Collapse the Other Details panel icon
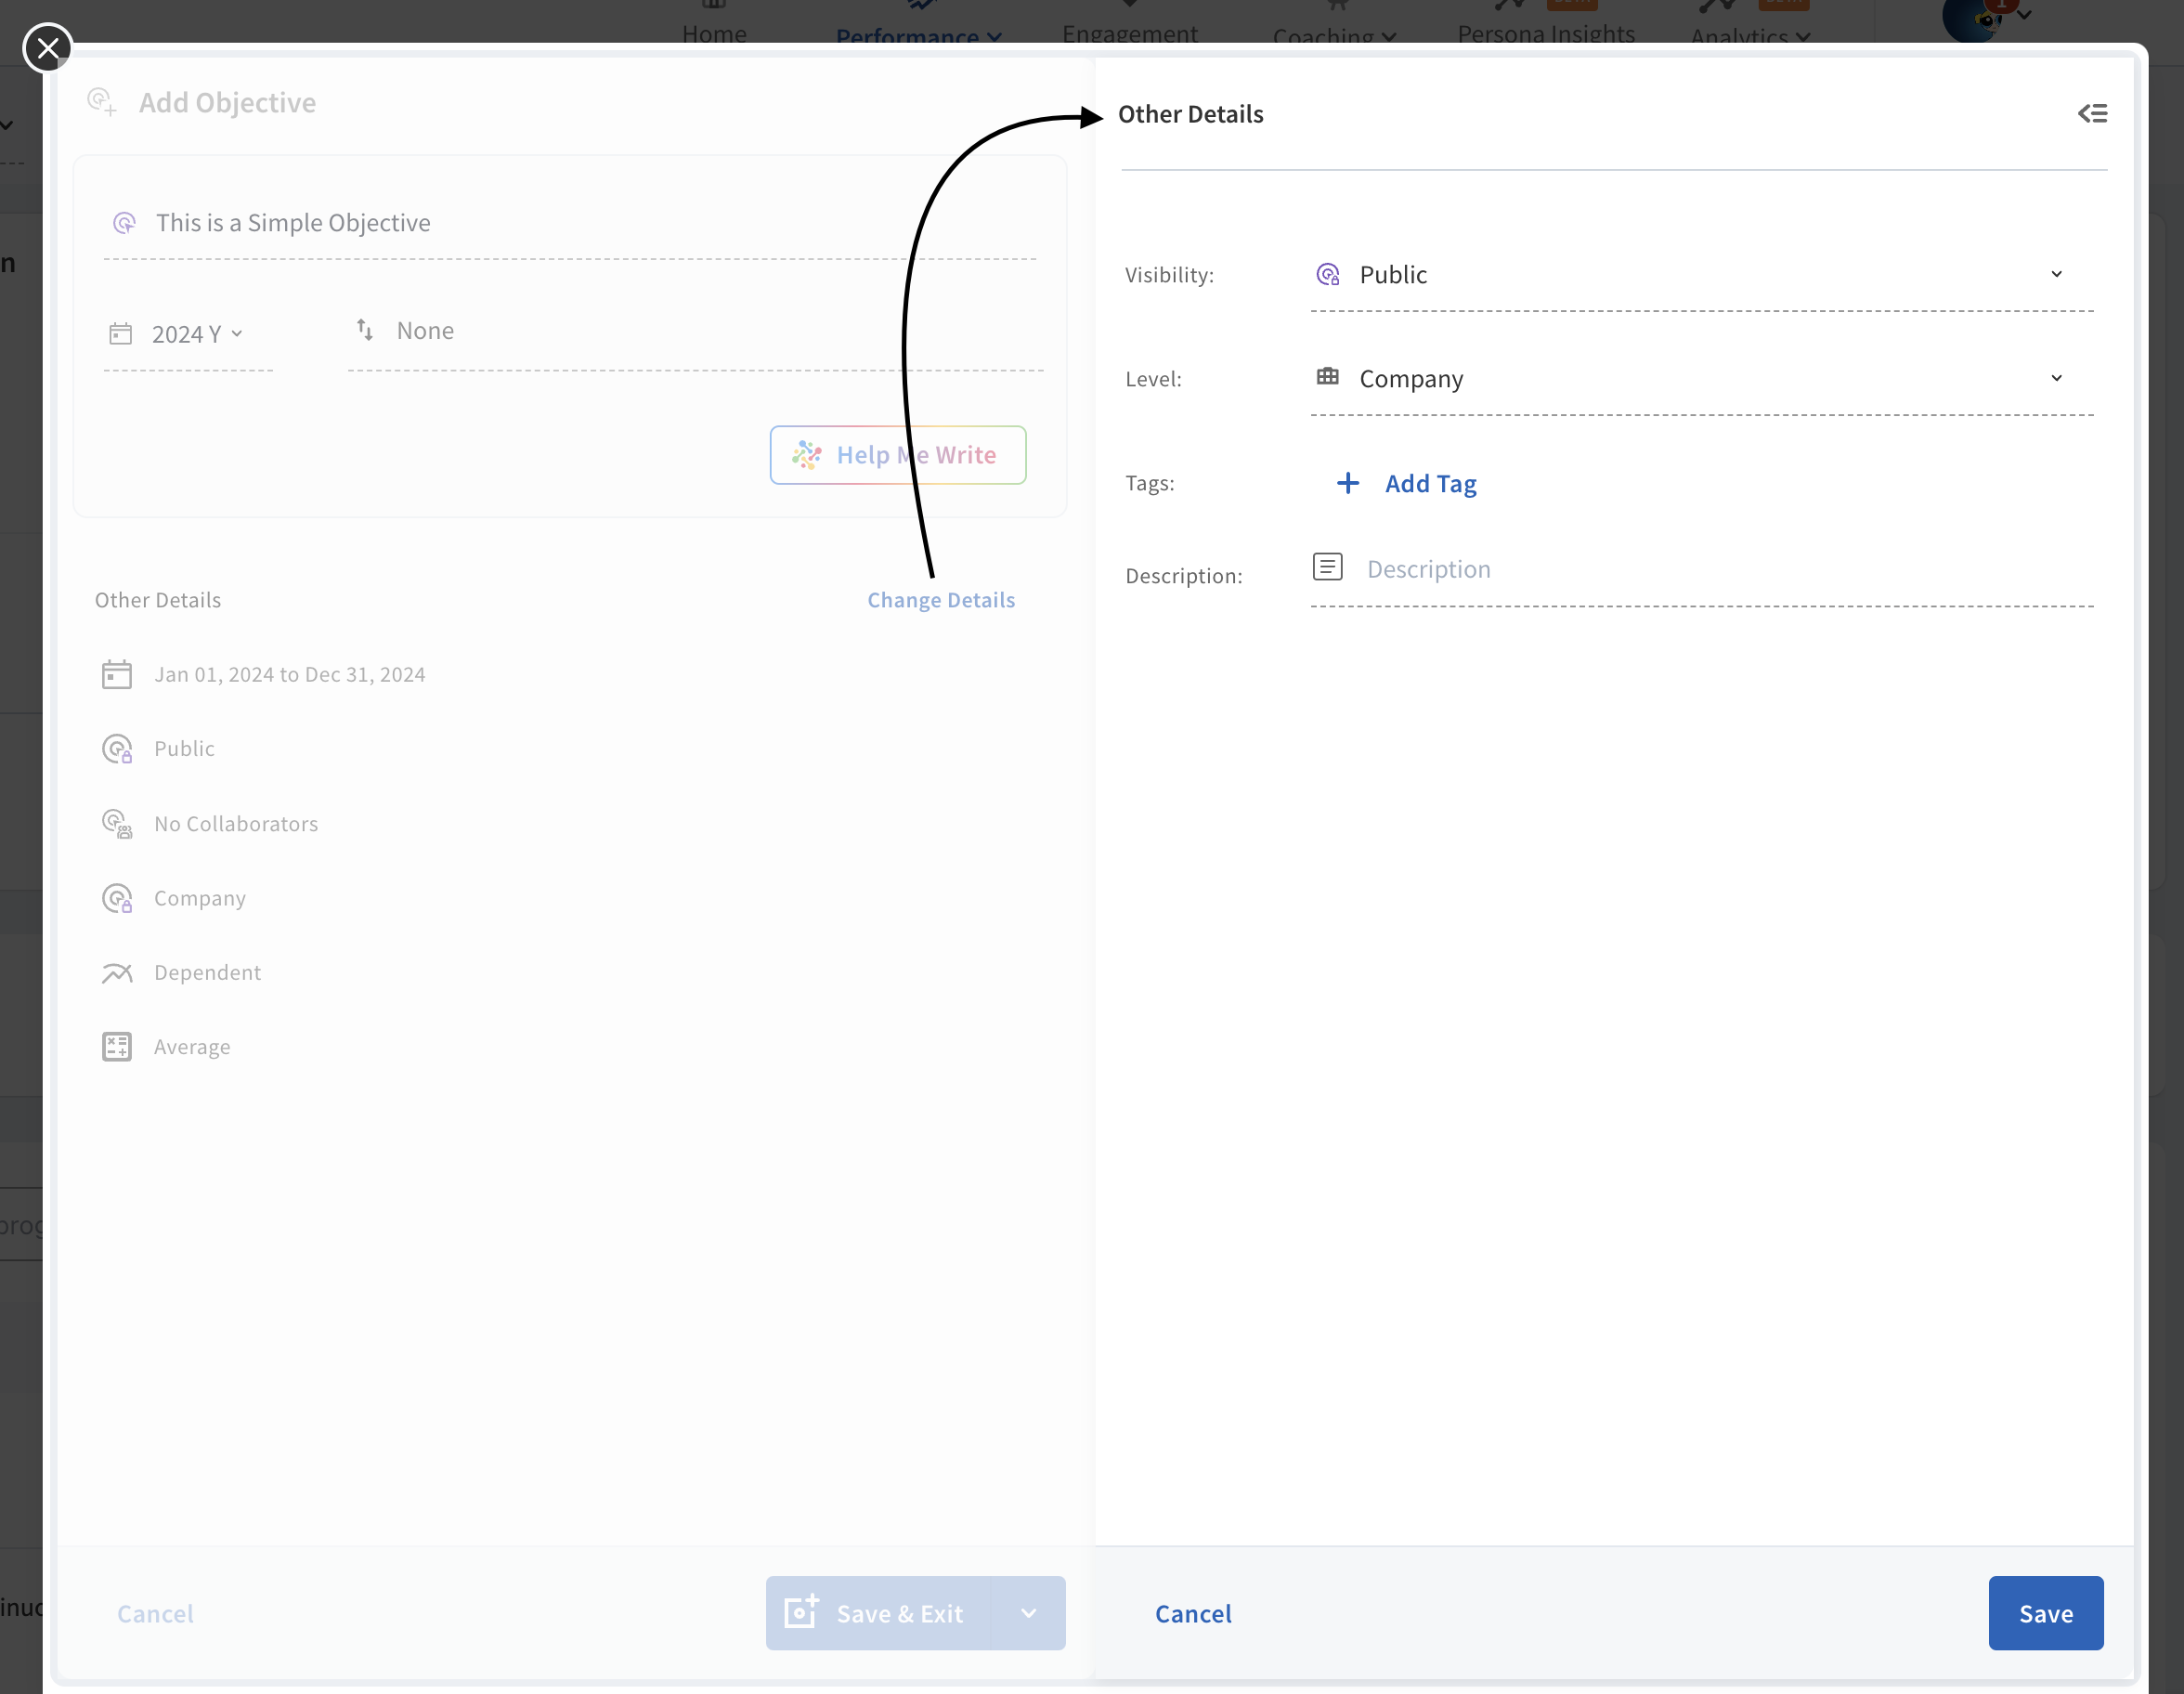Image resolution: width=2184 pixels, height=1694 pixels. 2092,114
